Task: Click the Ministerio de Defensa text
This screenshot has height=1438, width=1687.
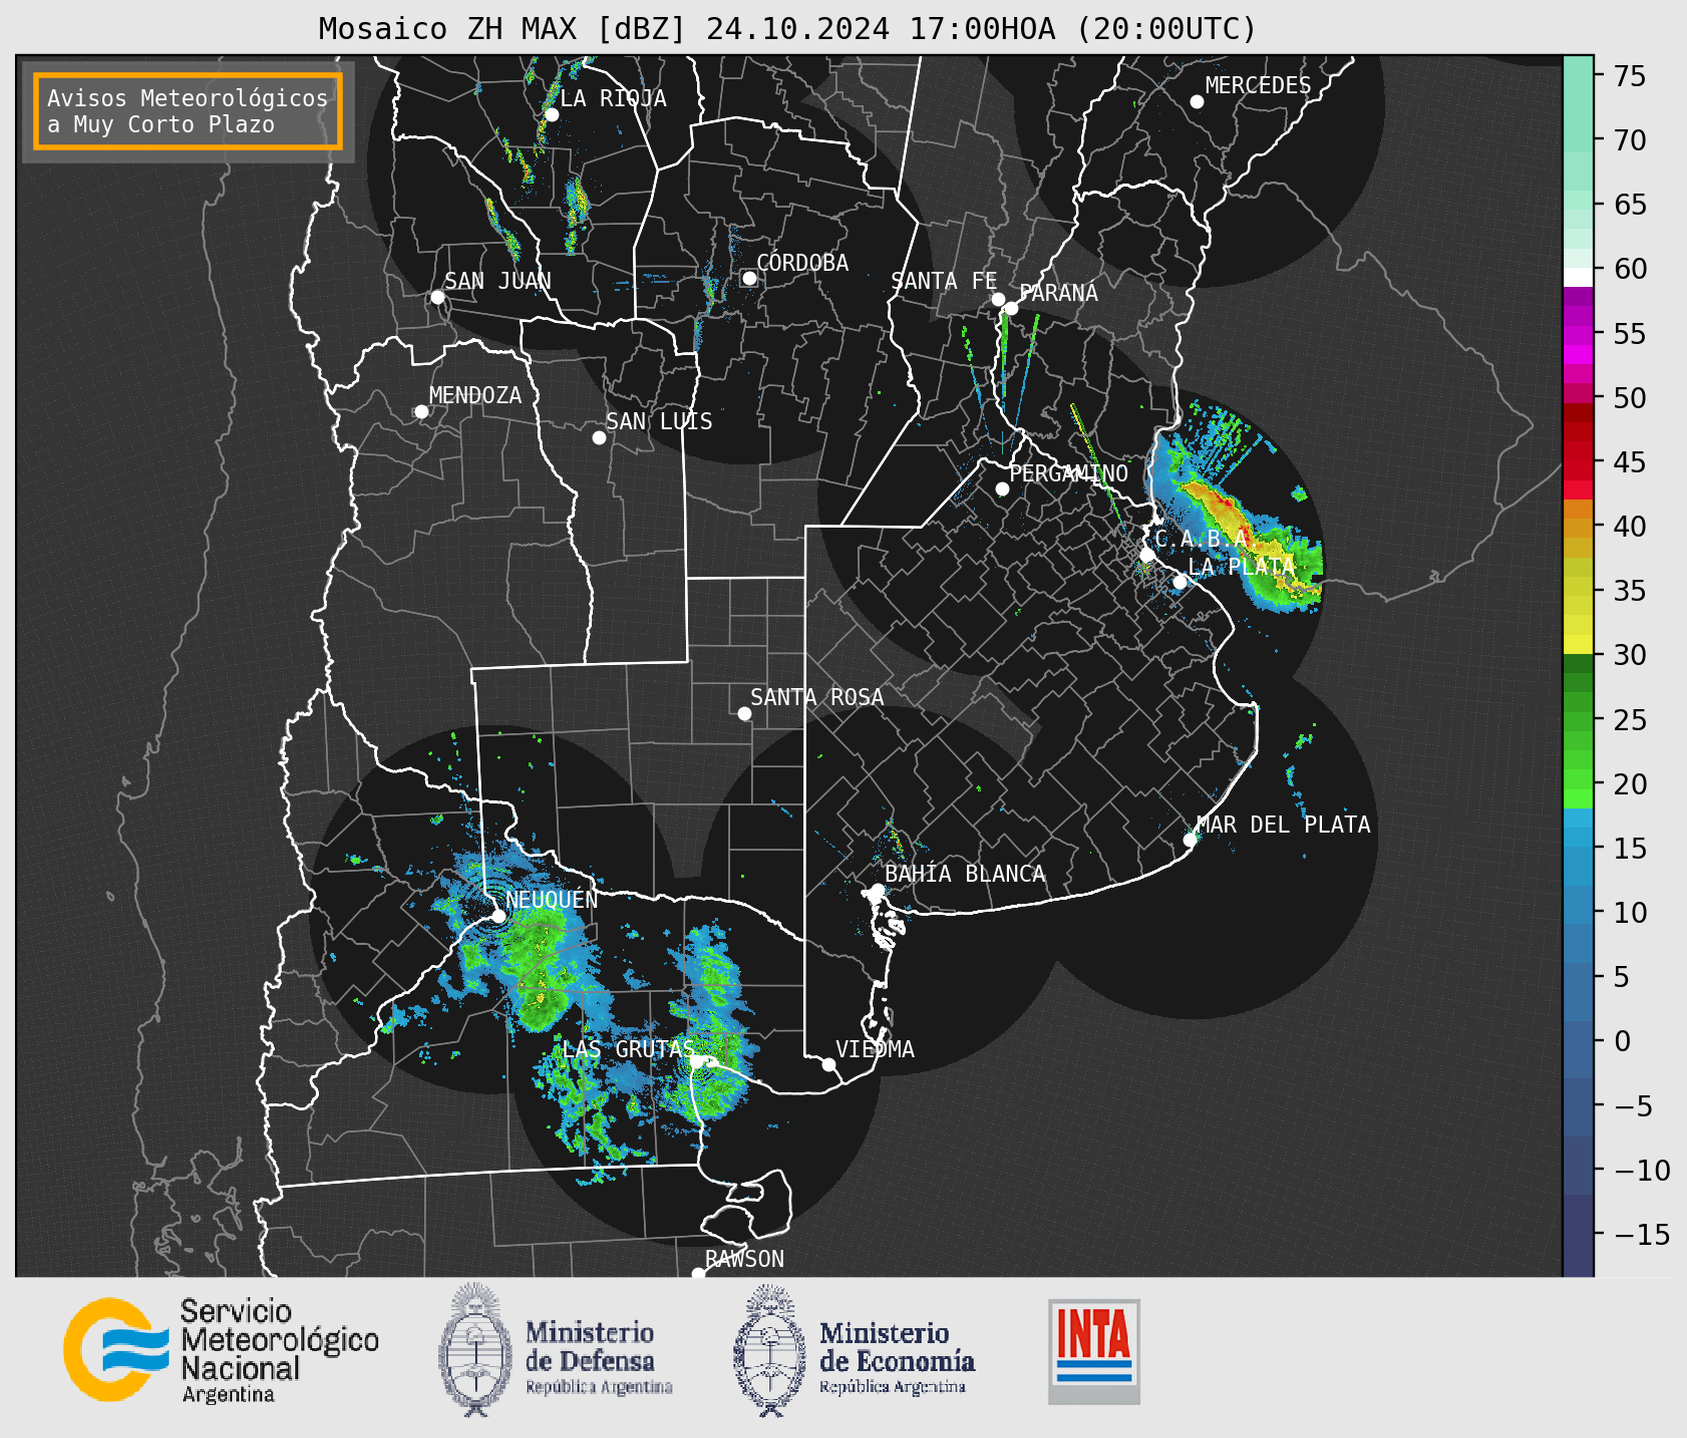Action: tap(598, 1357)
